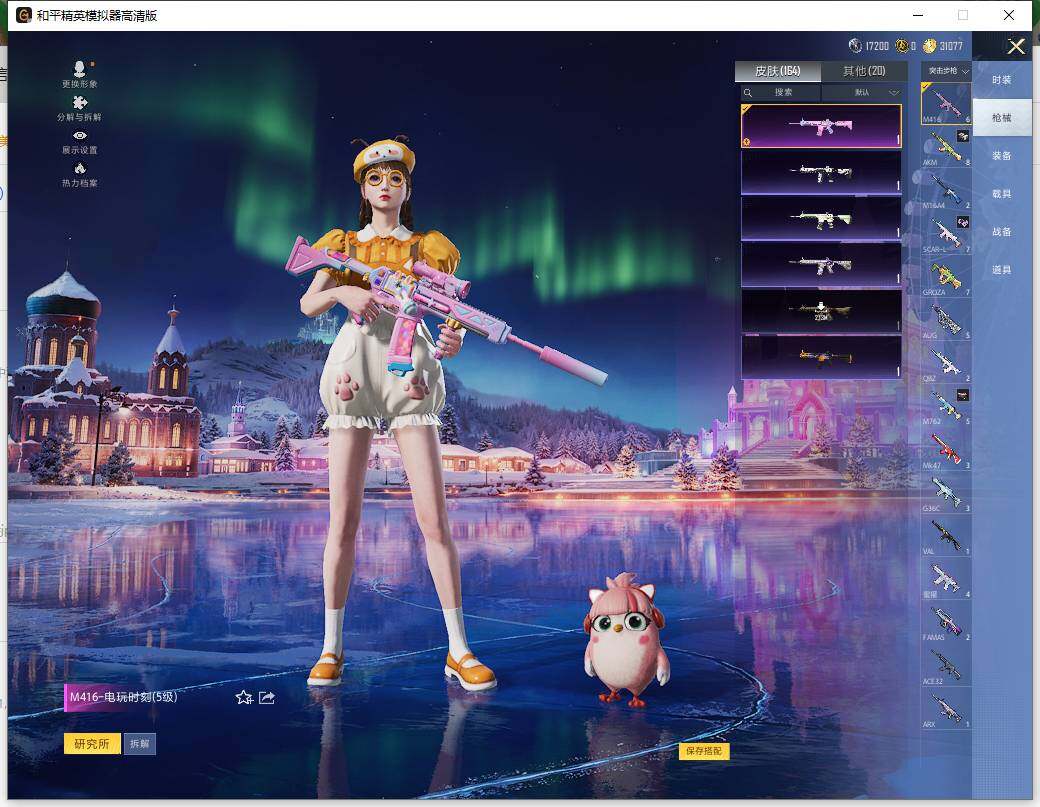Choose the AKM weapon in the list
Screen dimensions: 1040x807
click(946, 147)
